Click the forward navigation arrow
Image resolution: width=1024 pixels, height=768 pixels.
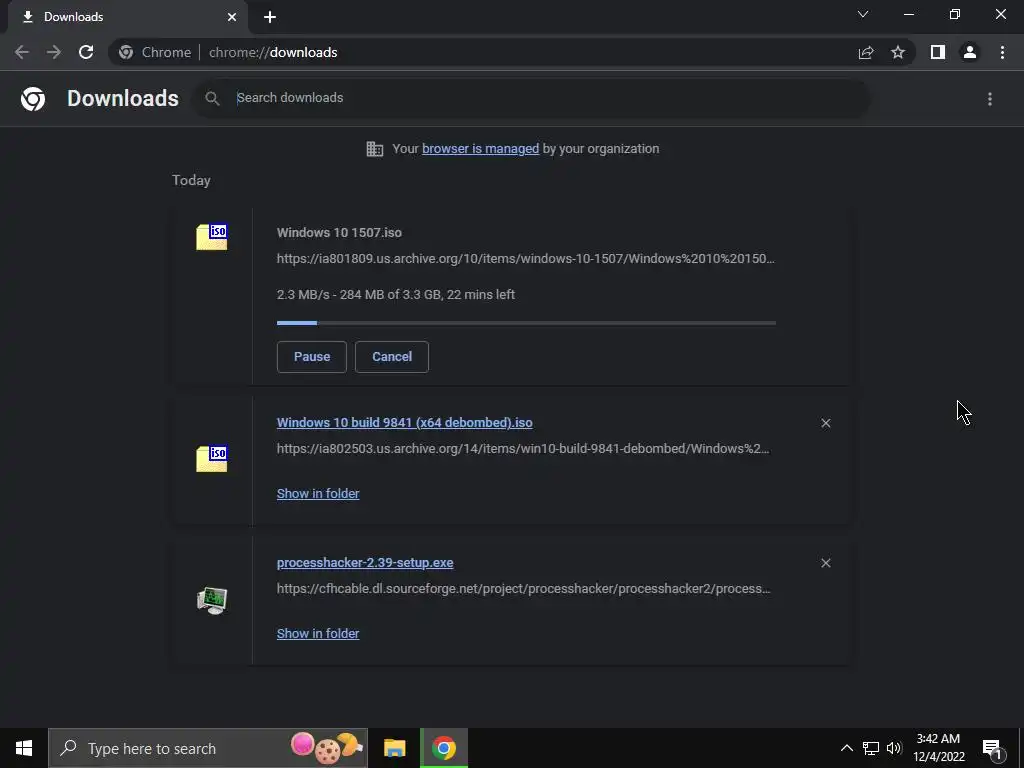(54, 52)
